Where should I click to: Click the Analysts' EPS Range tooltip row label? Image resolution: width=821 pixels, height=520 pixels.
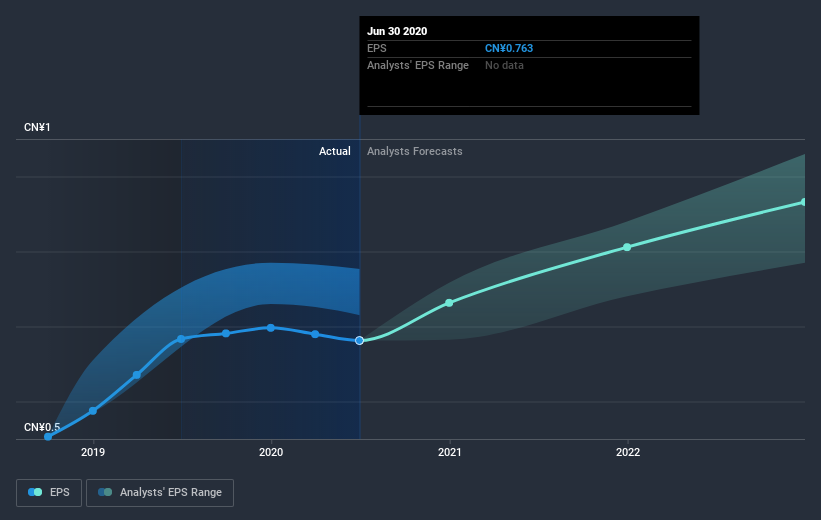418,65
